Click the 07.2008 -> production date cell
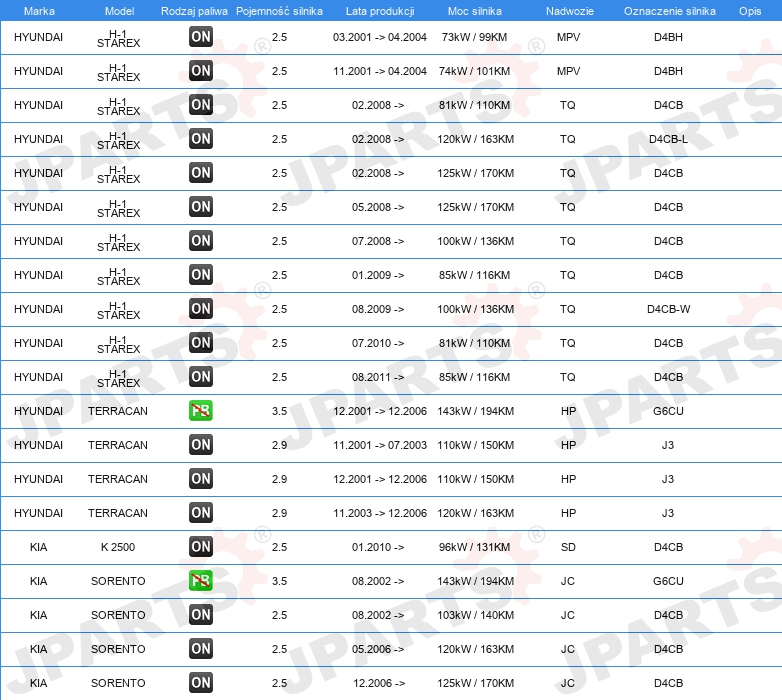The image size is (782, 700). click(378, 241)
